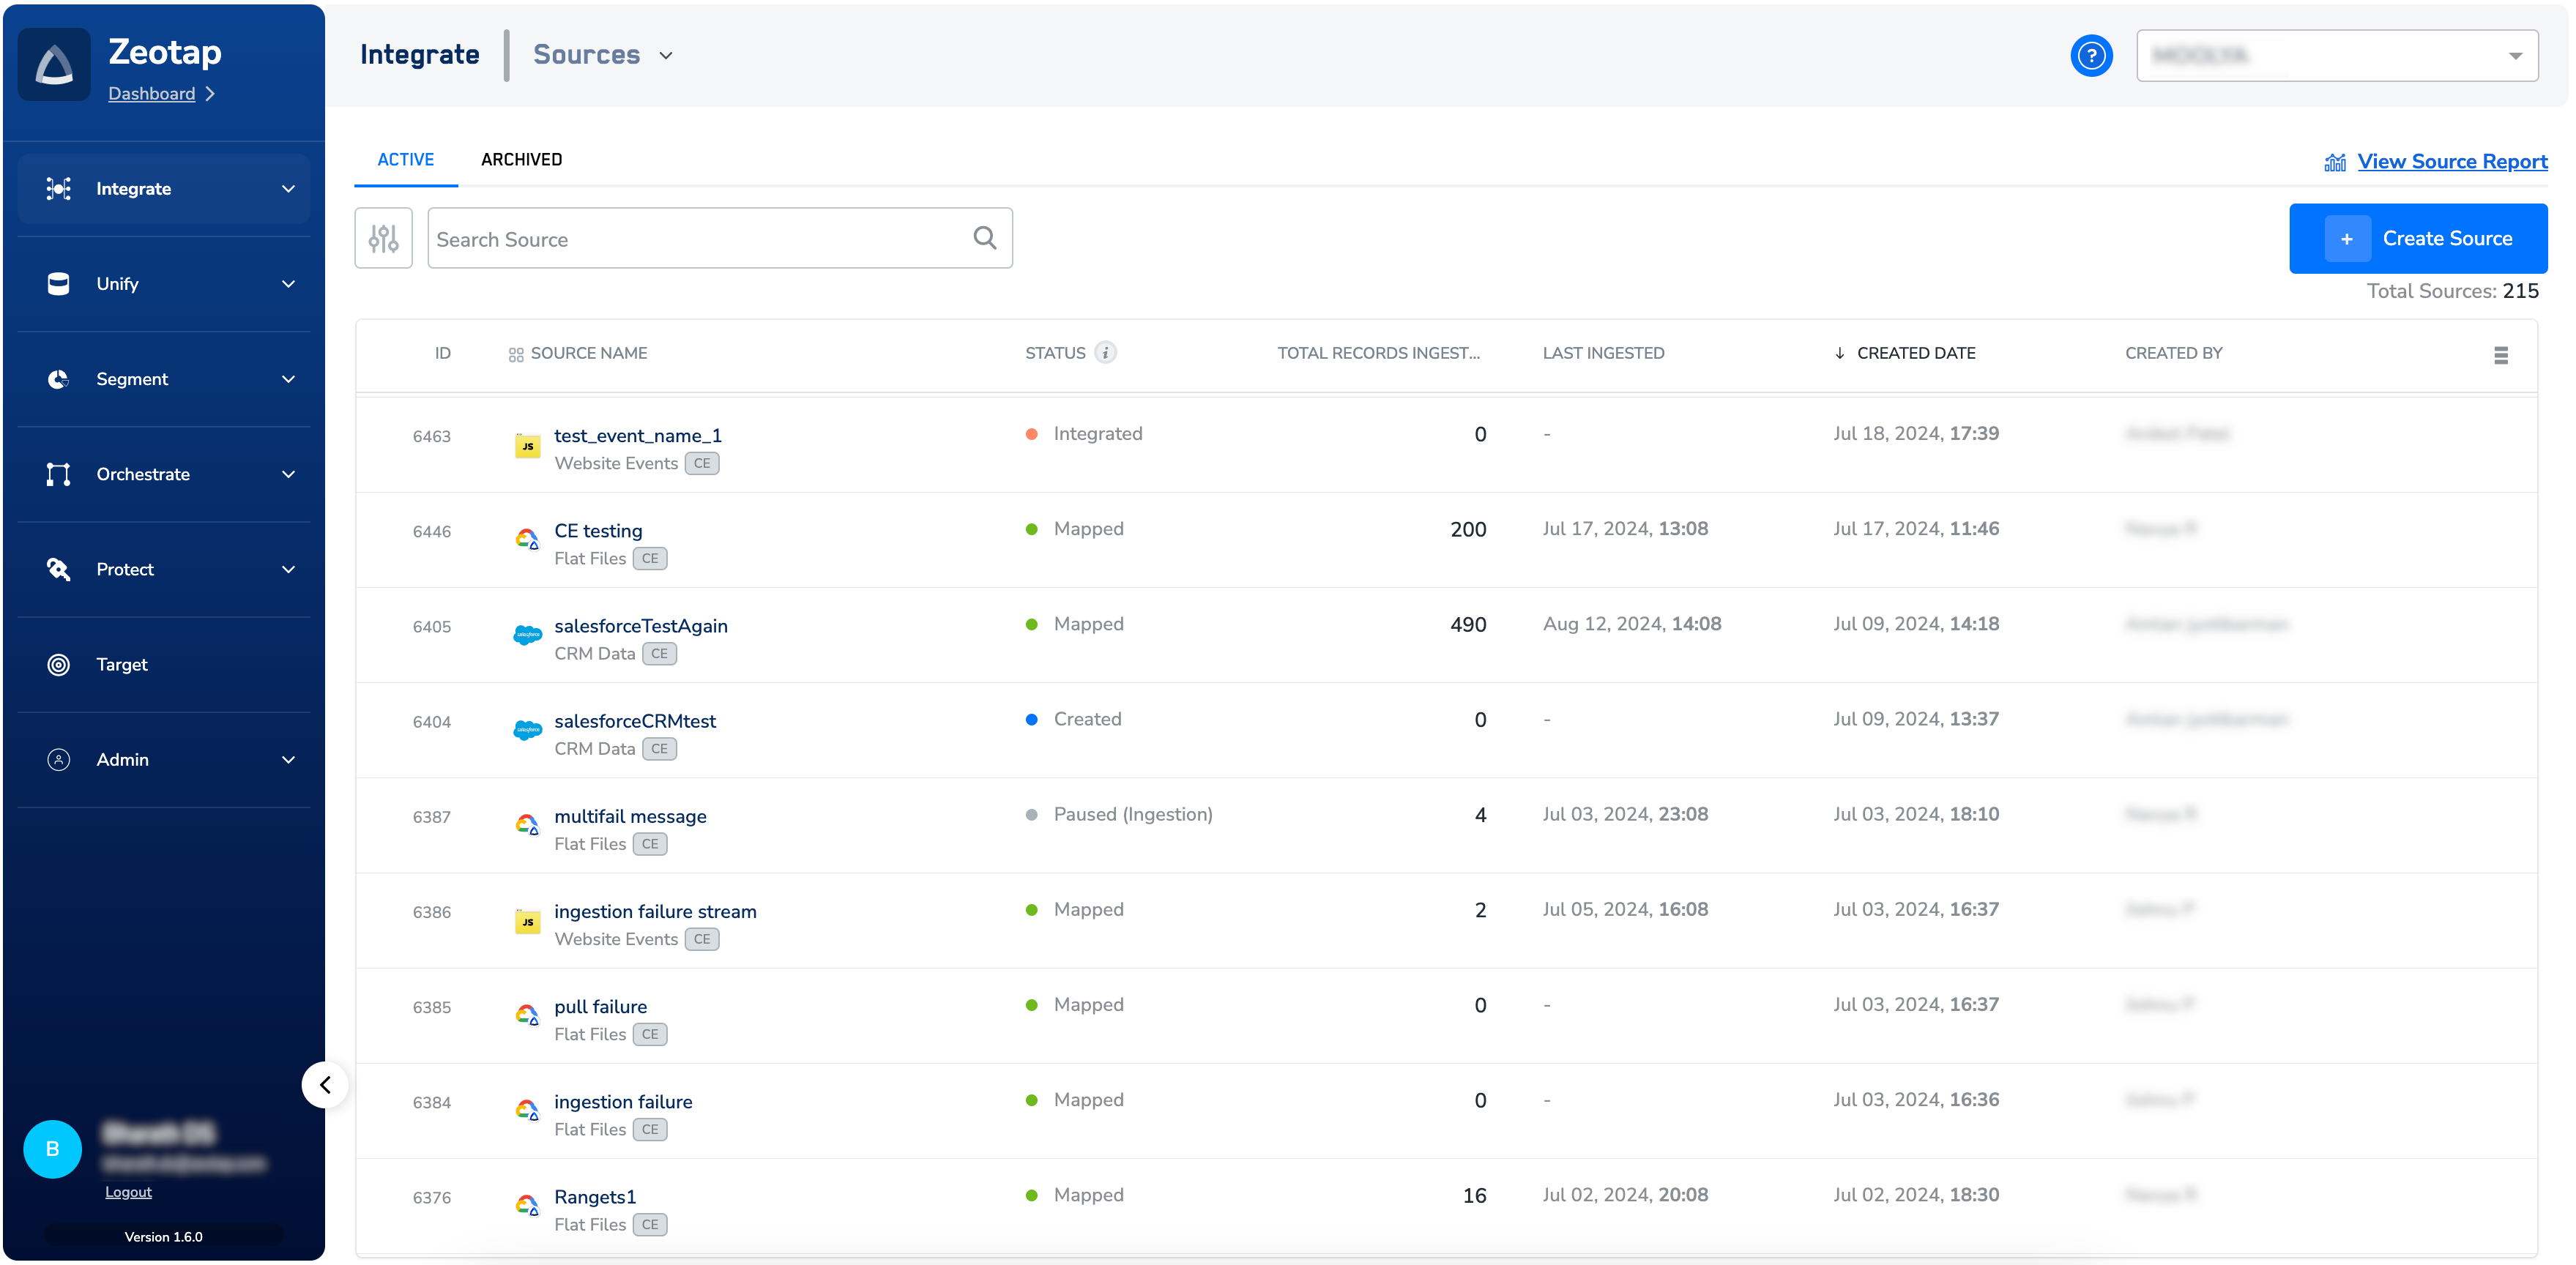This screenshot has width=2576, height=1265.
Task: Click Salesforce icon for salesforceTestAgain
Action: click(527, 635)
